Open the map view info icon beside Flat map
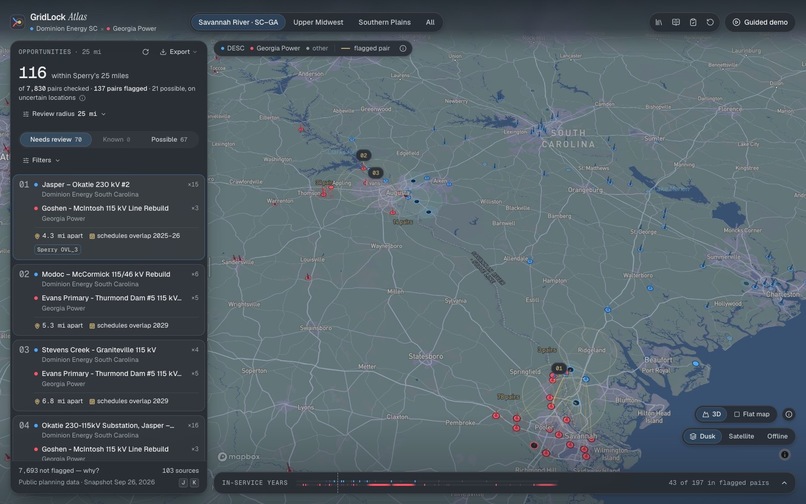Viewport: 806px width, 504px height. click(x=789, y=414)
